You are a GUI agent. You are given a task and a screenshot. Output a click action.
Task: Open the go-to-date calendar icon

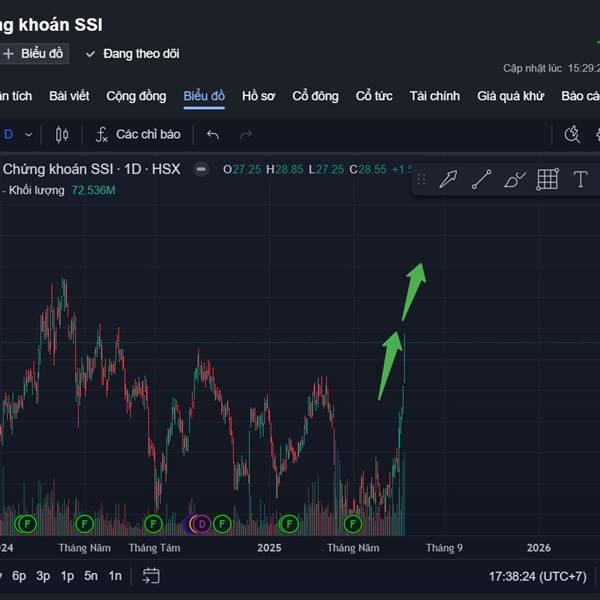(151, 576)
